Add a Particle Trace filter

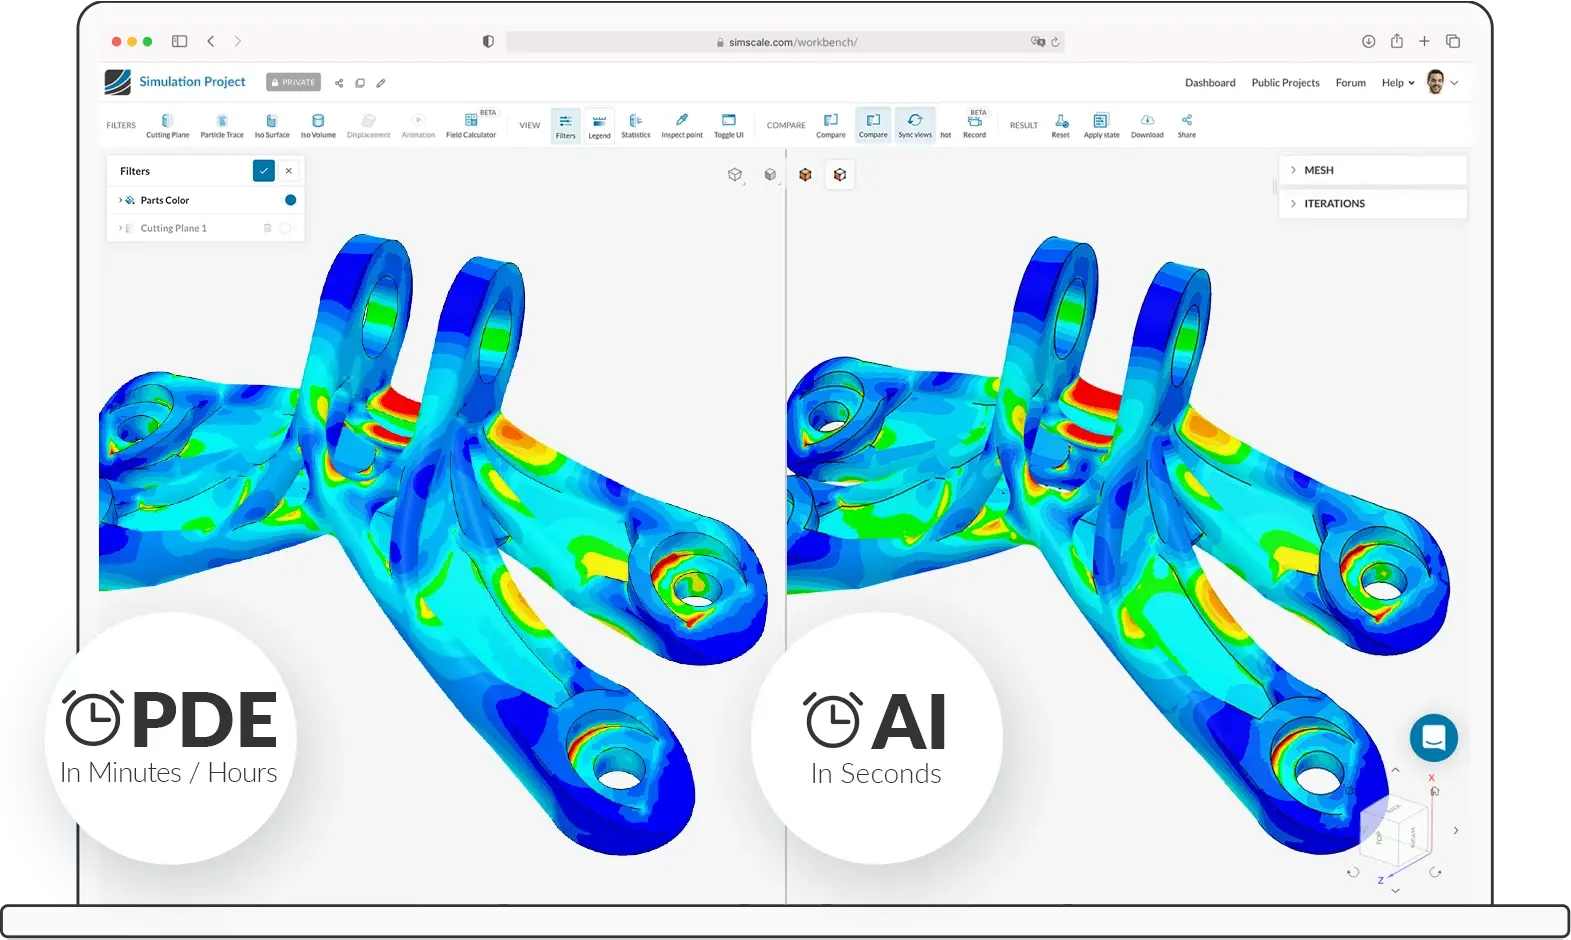point(222,126)
